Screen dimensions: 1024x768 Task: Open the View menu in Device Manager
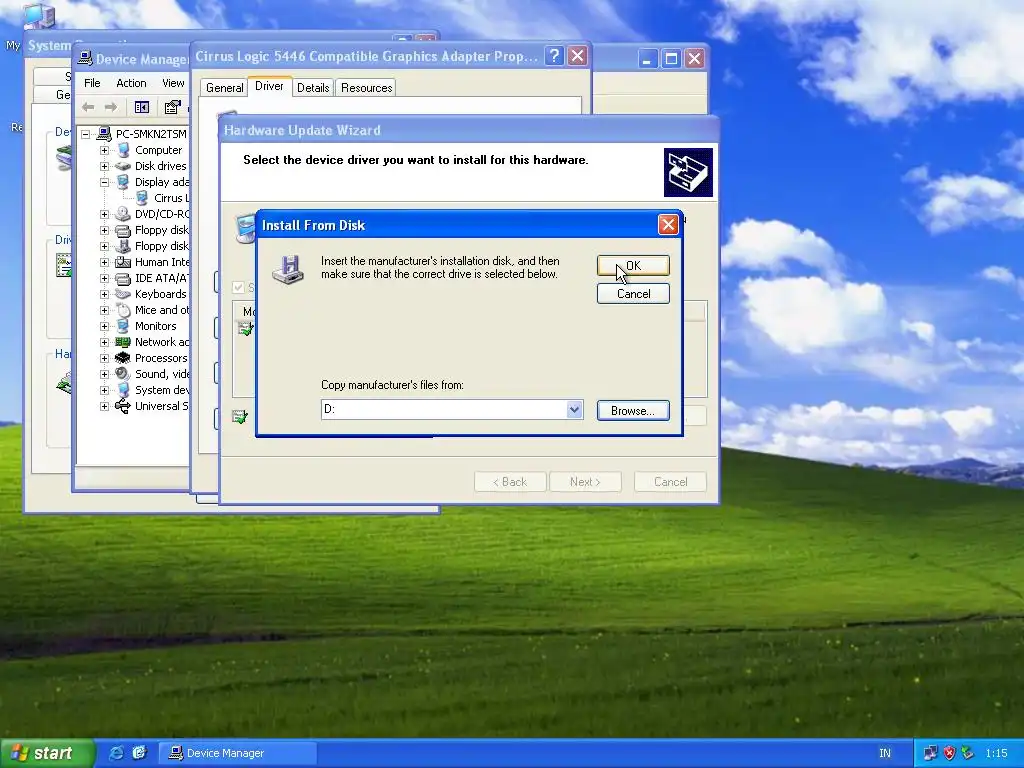pos(172,83)
